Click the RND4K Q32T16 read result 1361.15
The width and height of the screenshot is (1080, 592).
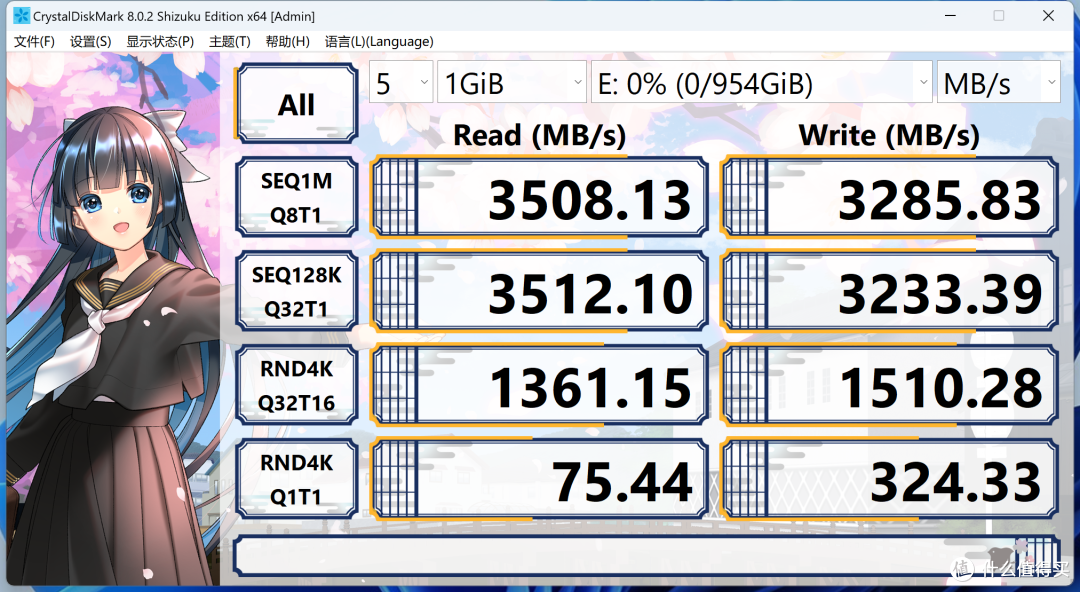click(539, 385)
